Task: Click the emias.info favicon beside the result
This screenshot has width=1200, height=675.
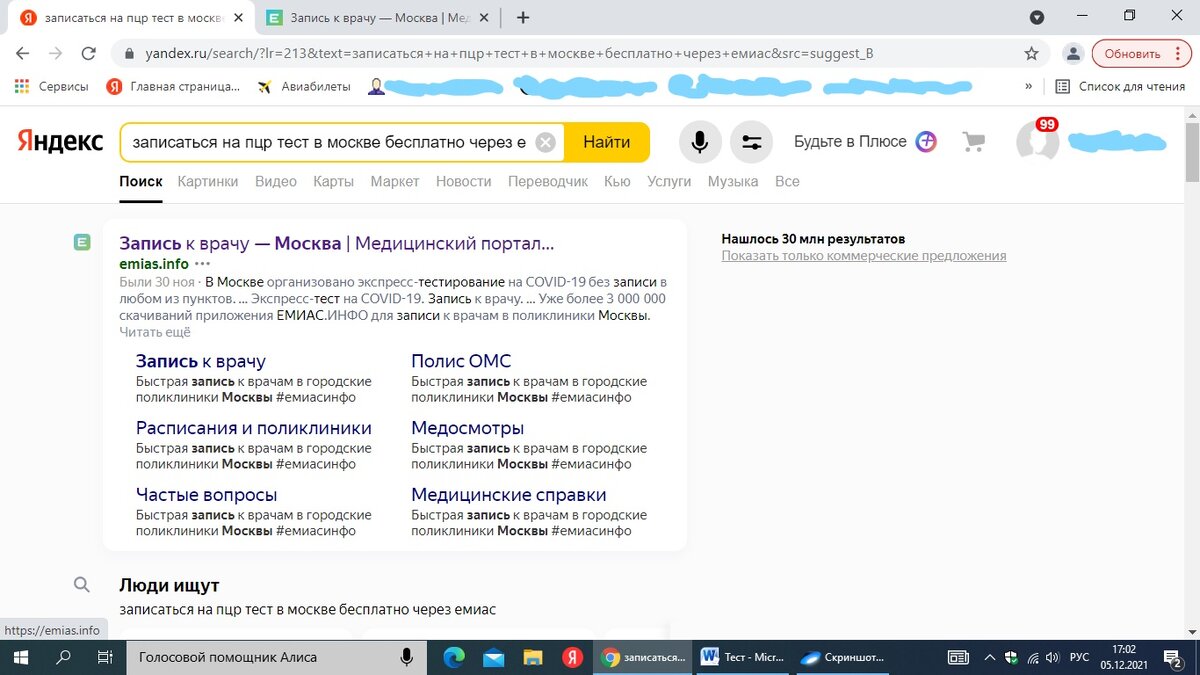Action: tap(82, 242)
